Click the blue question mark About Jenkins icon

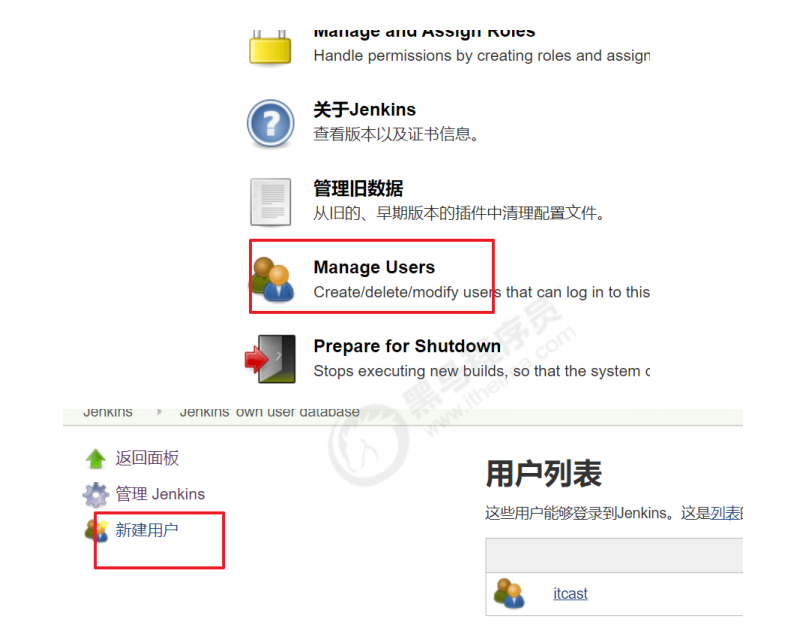pos(270,123)
